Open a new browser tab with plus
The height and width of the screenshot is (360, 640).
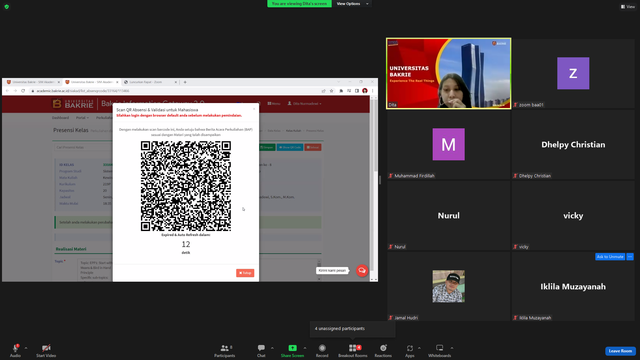[185, 82]
